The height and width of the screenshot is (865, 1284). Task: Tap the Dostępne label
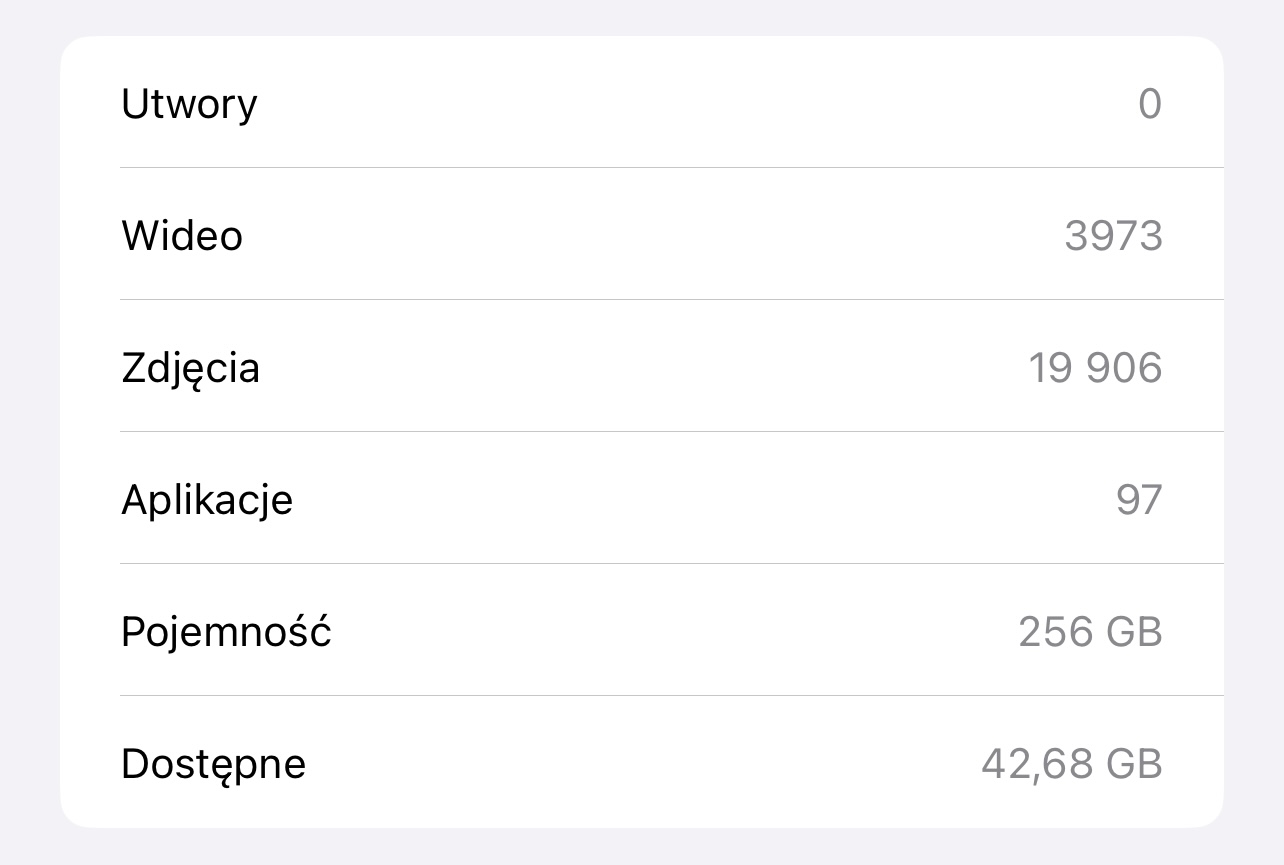pyautogui.click(x=213, y=764)
